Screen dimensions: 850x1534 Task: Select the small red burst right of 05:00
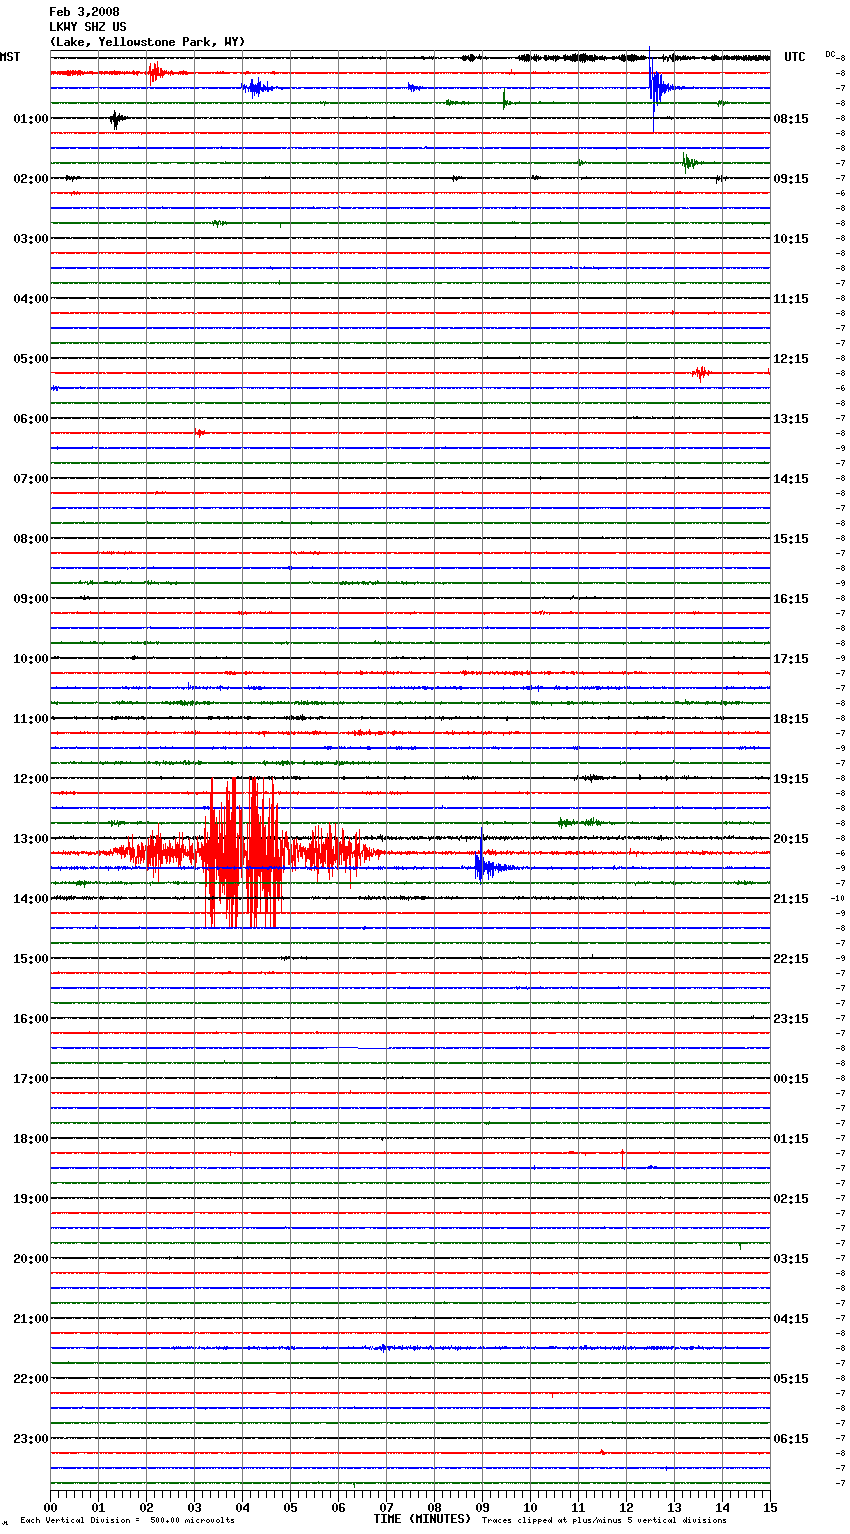coord(701,373)
